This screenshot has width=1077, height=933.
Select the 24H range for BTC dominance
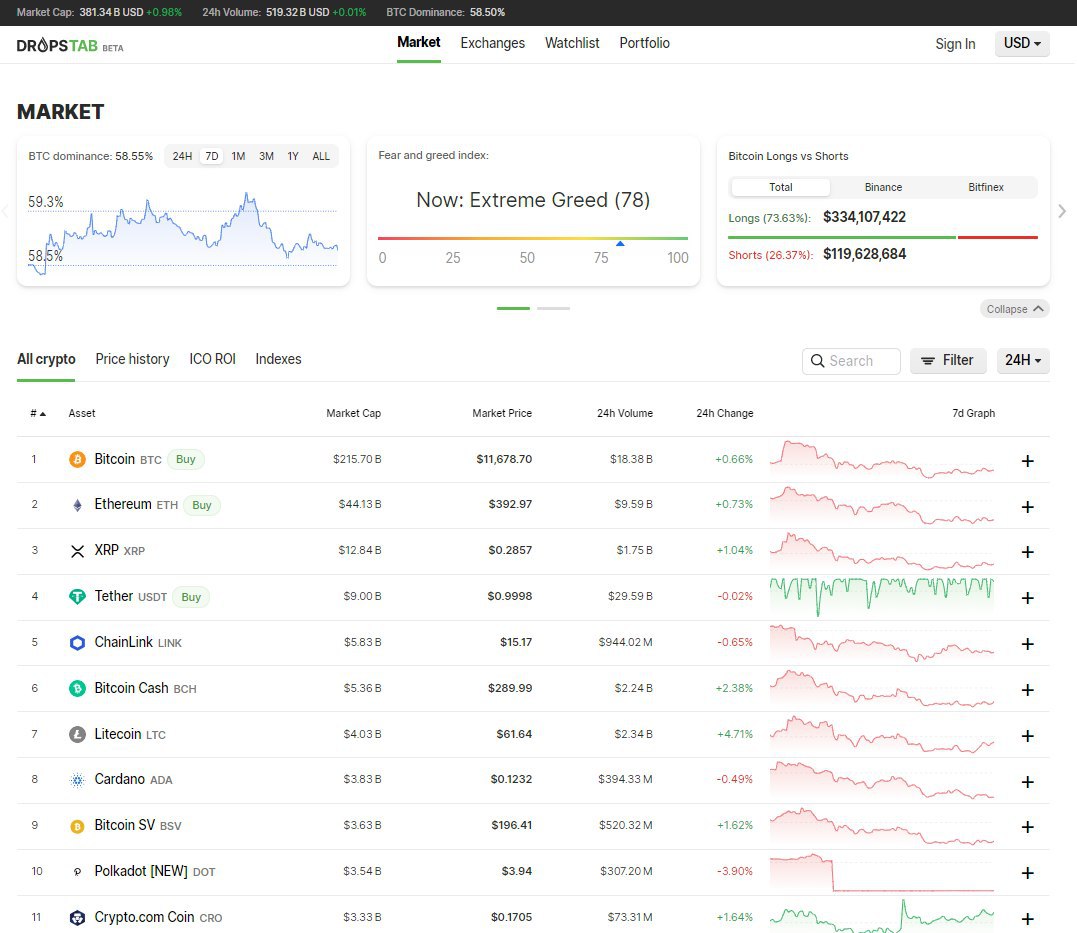182,156
